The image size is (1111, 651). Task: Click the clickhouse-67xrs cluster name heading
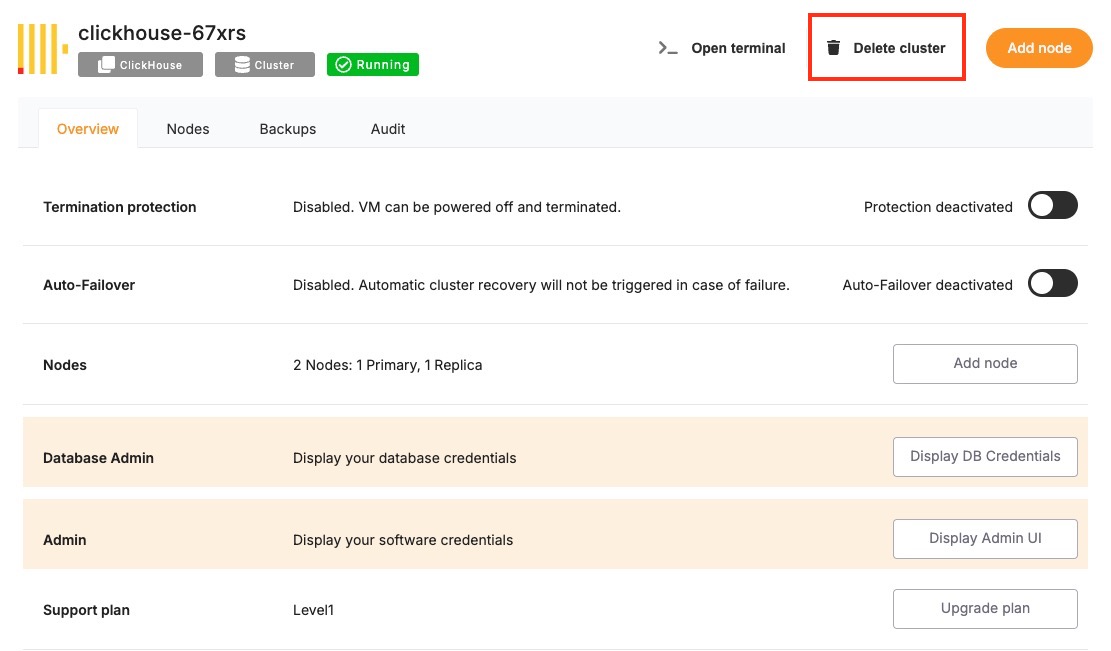(162, 33)
